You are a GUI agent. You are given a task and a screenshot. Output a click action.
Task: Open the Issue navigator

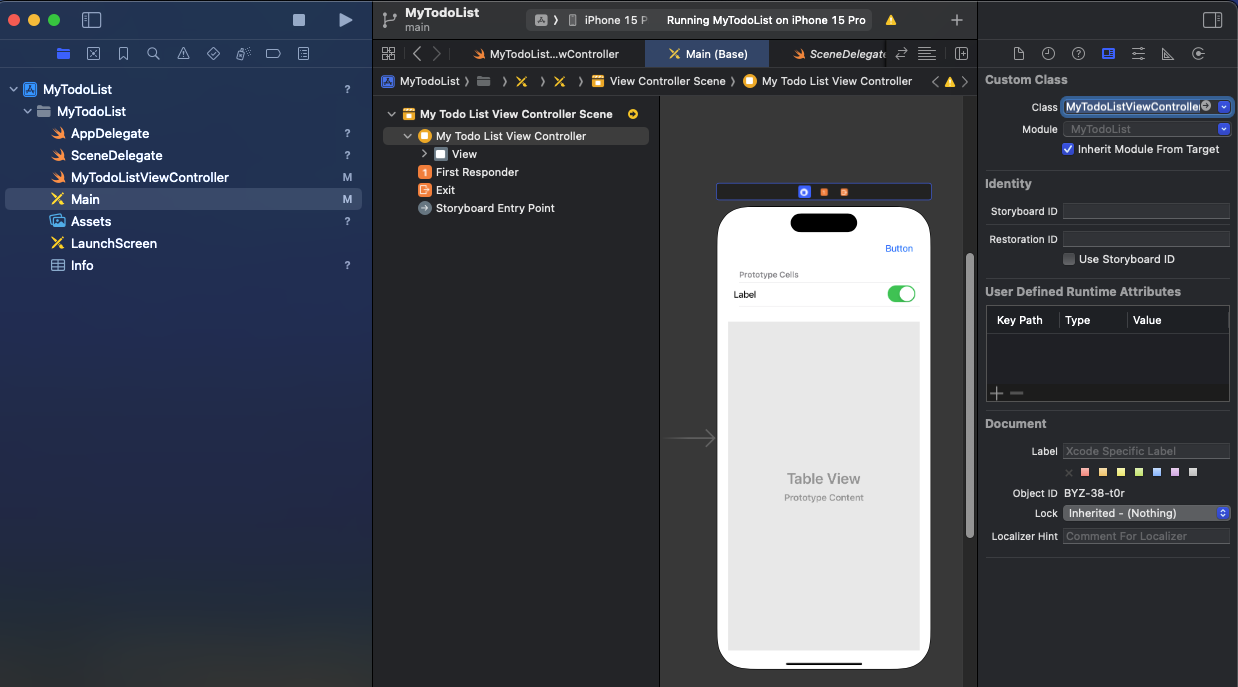[x=183, y=54]
